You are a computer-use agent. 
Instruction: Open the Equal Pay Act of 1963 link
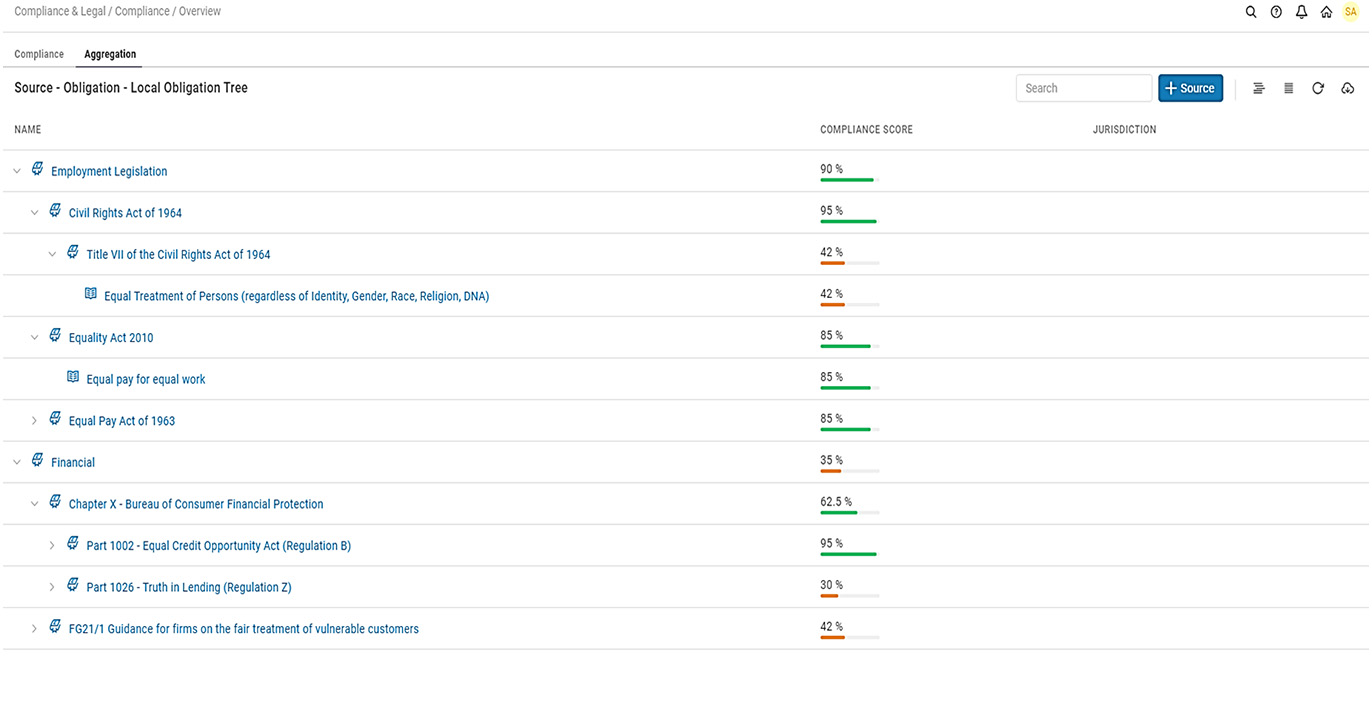tap(122, 421)
